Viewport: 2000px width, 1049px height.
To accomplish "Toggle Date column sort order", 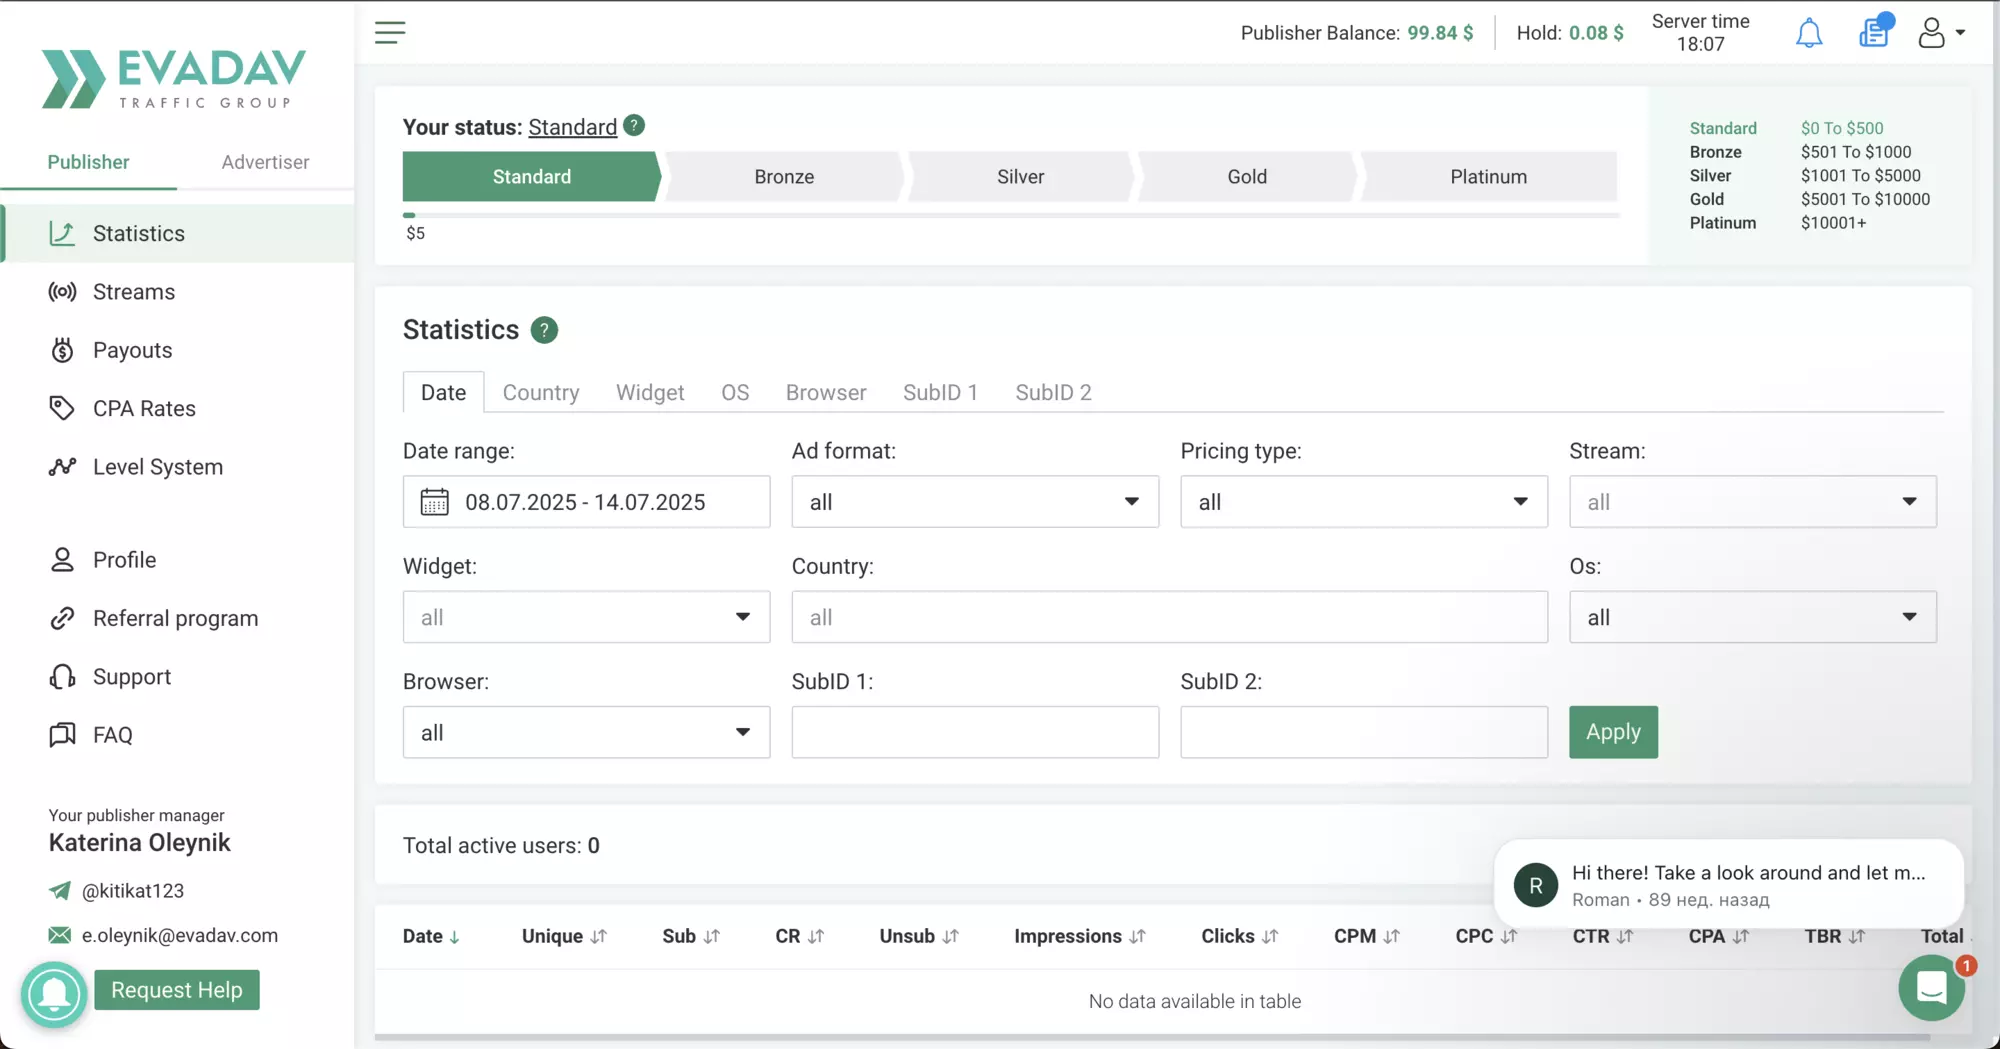I will coord(431,936).
